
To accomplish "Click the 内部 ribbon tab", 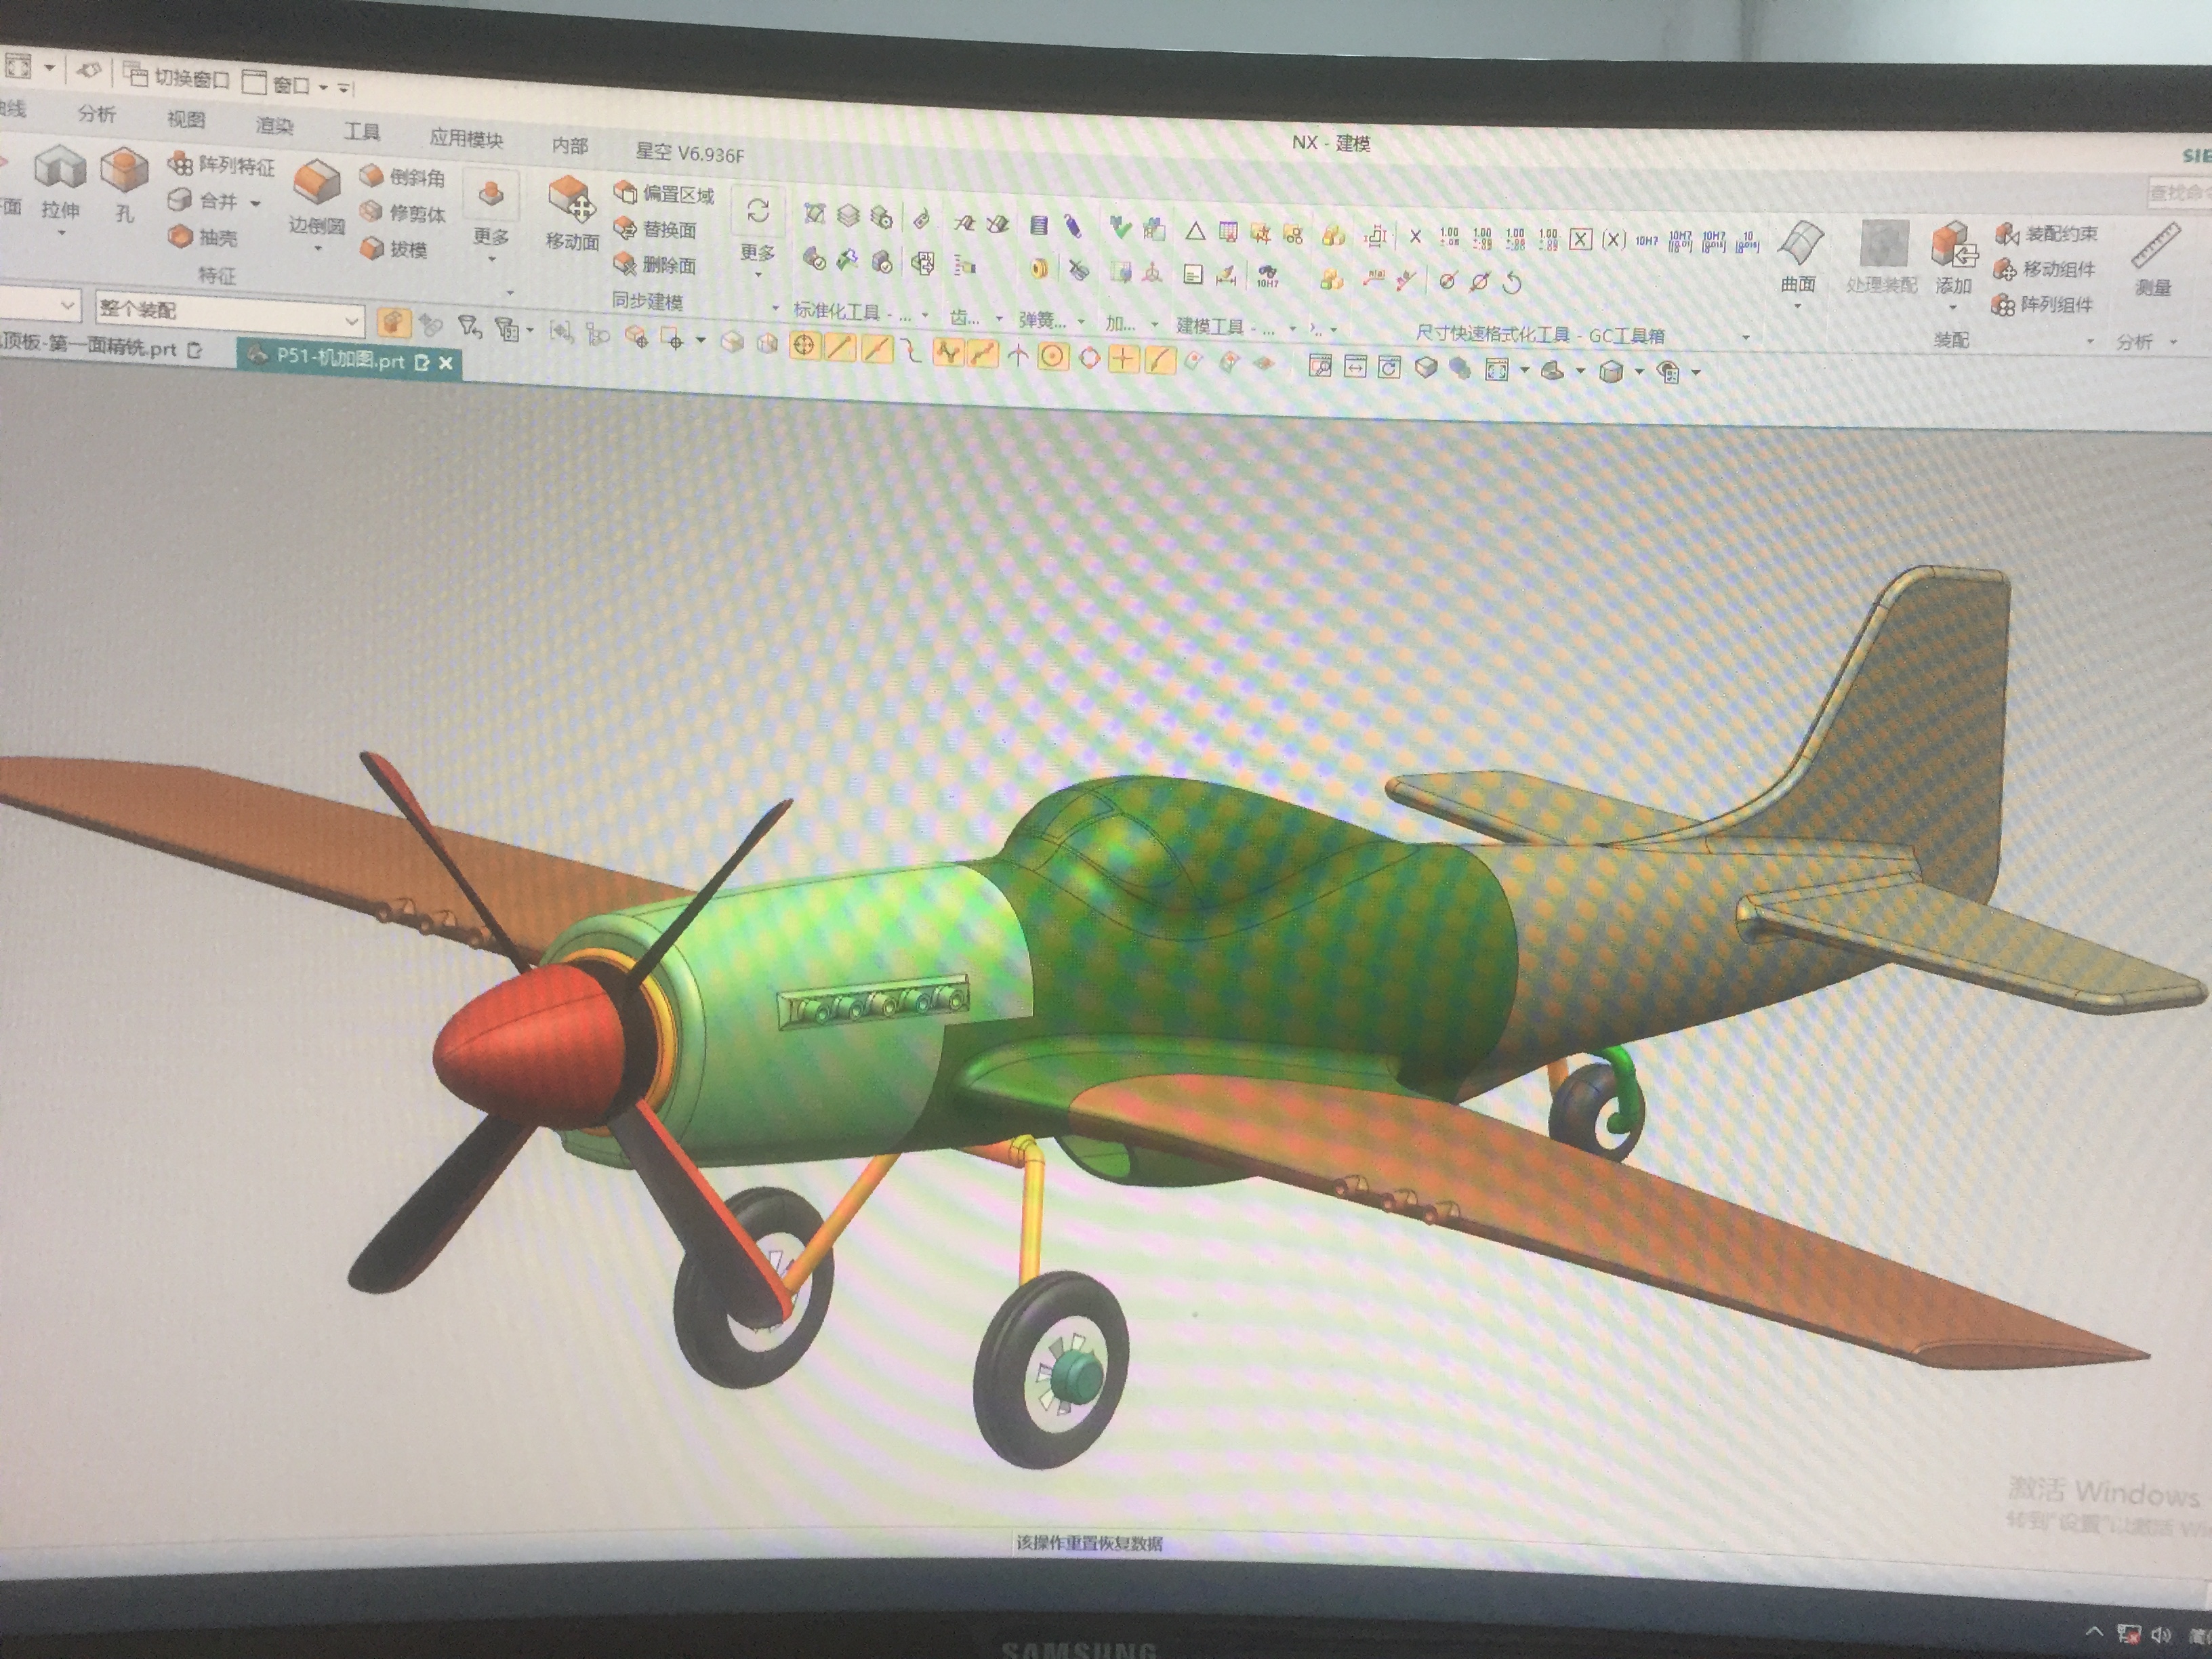I will [570, 146].
